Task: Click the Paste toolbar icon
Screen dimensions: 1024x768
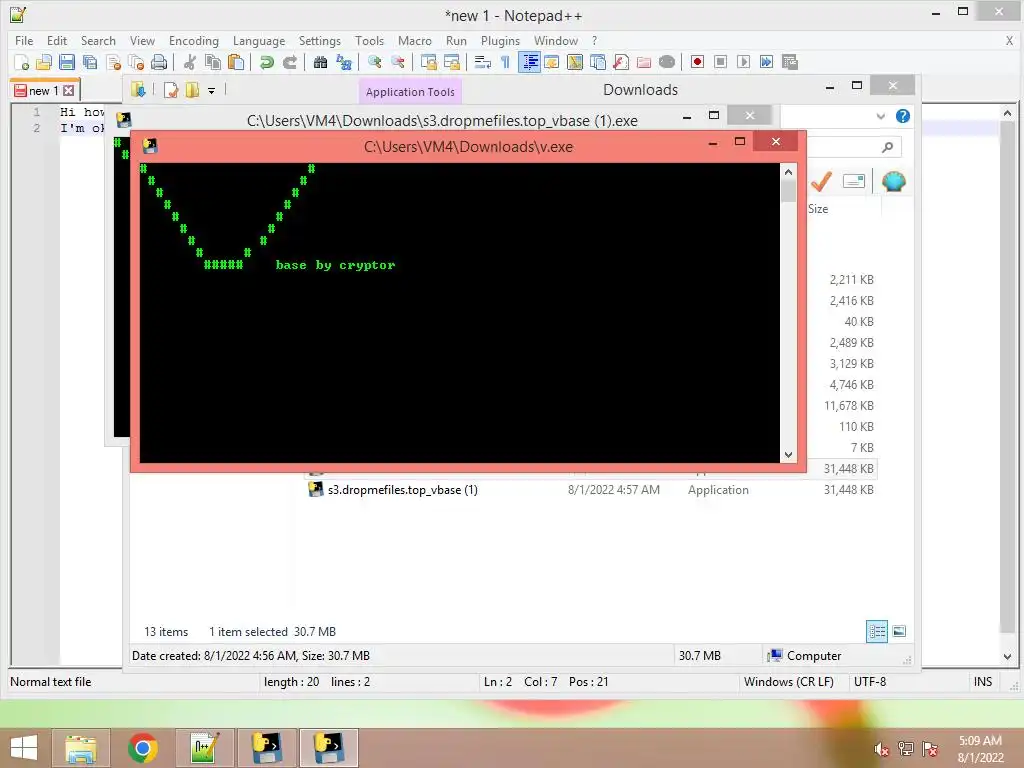Action: point(236,62)
